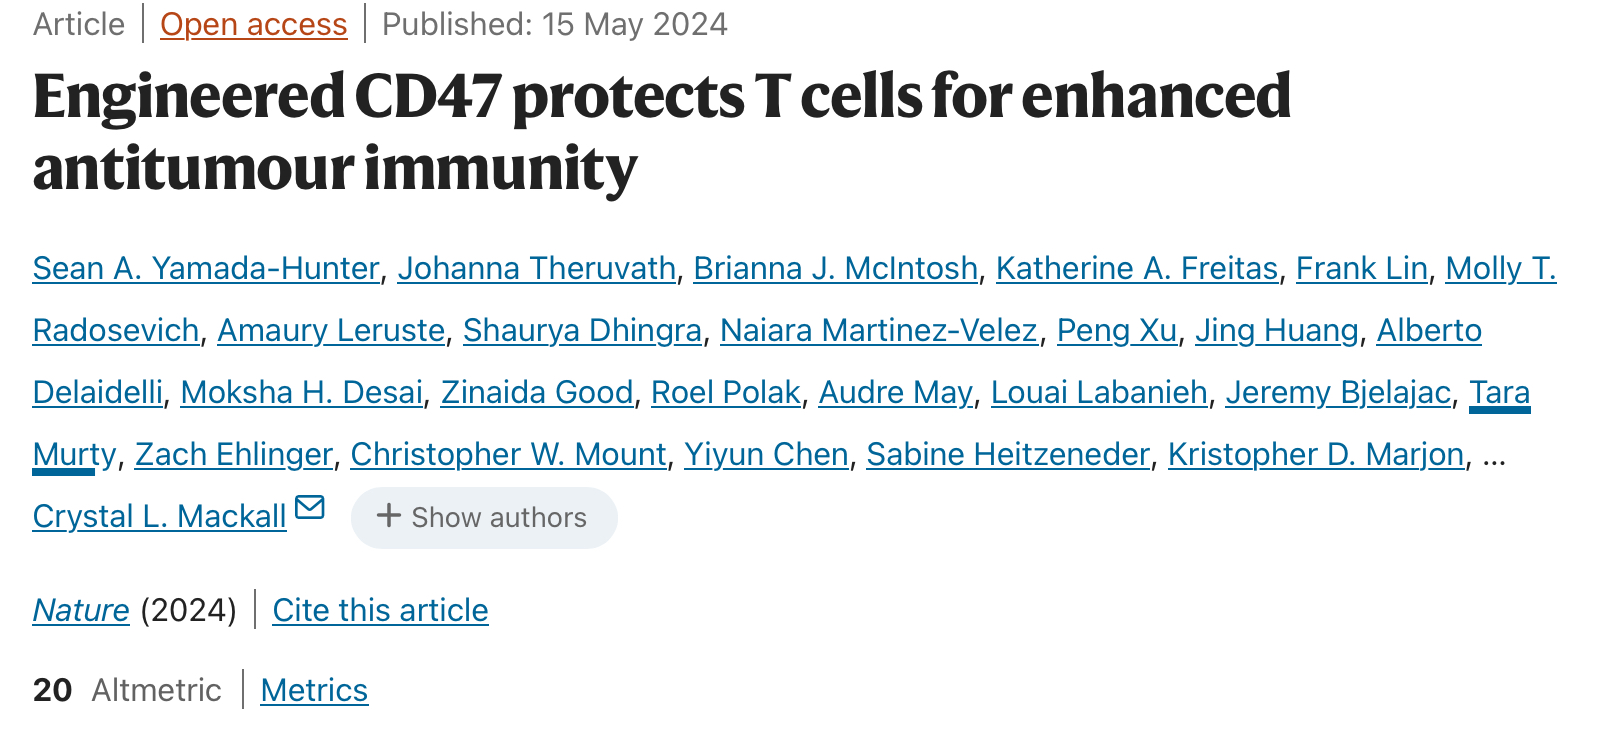Expand the full list with Show authors
The height and width of the screenshot is (751, 1620).
tap(484, 517)
